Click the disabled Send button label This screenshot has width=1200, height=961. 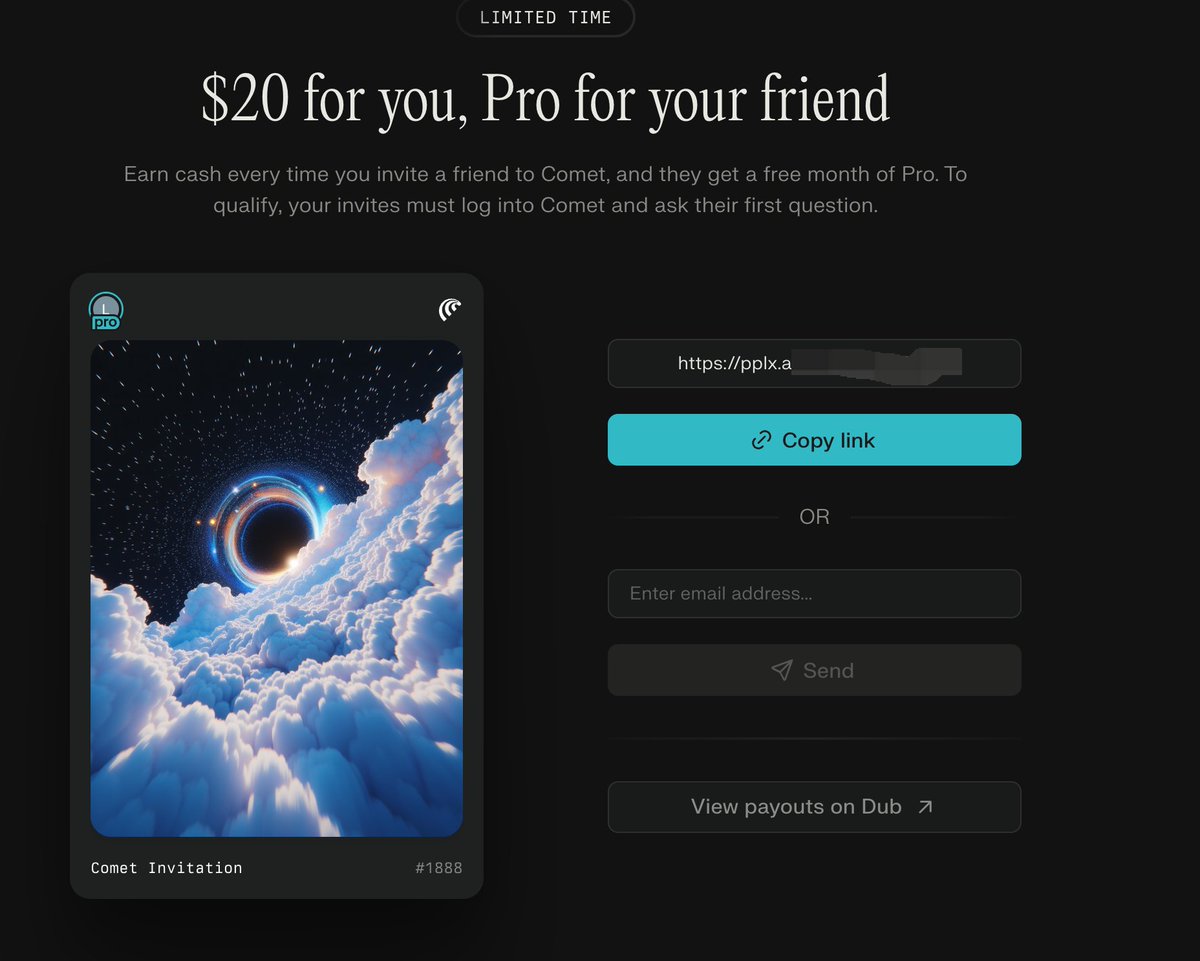[828, 670]
